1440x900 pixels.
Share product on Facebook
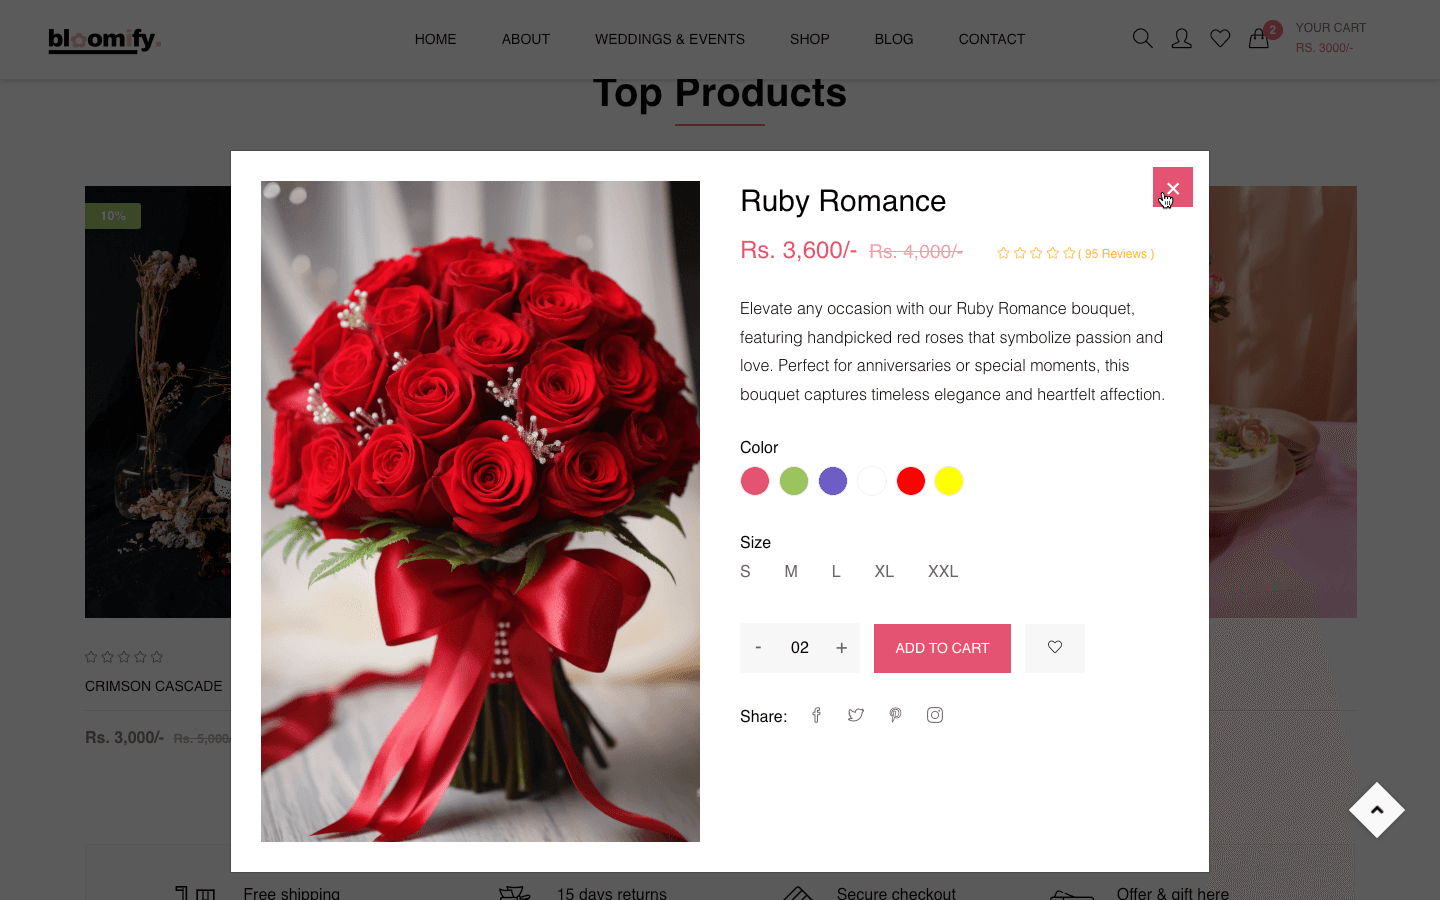tap(816, 715)
